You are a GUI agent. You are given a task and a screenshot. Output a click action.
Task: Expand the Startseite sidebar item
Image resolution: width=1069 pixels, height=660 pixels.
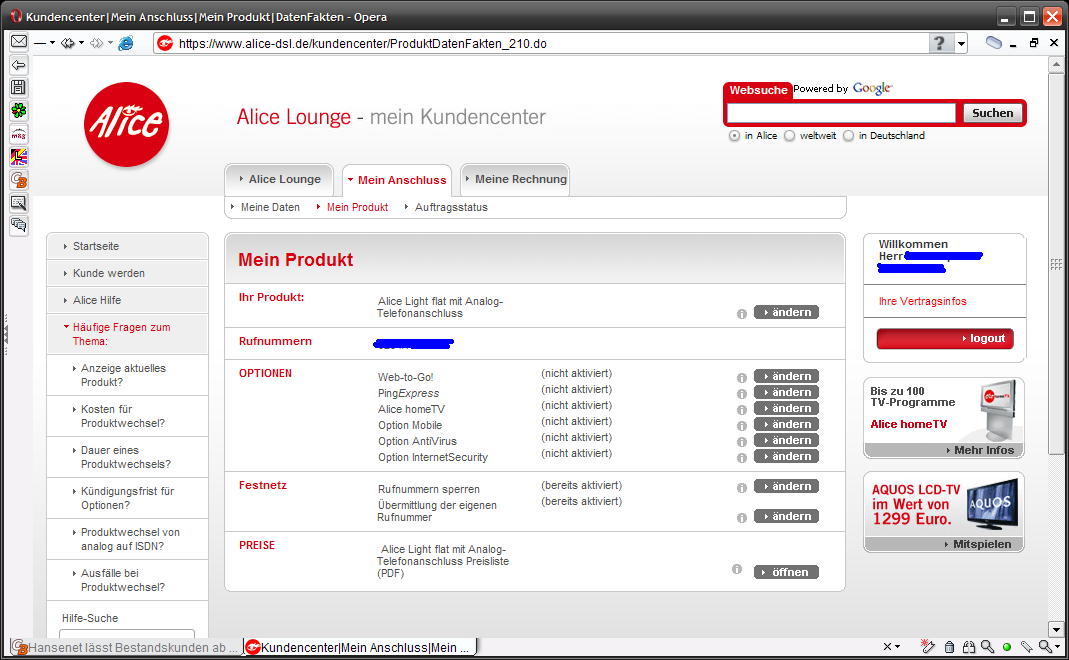click(127, 246)
